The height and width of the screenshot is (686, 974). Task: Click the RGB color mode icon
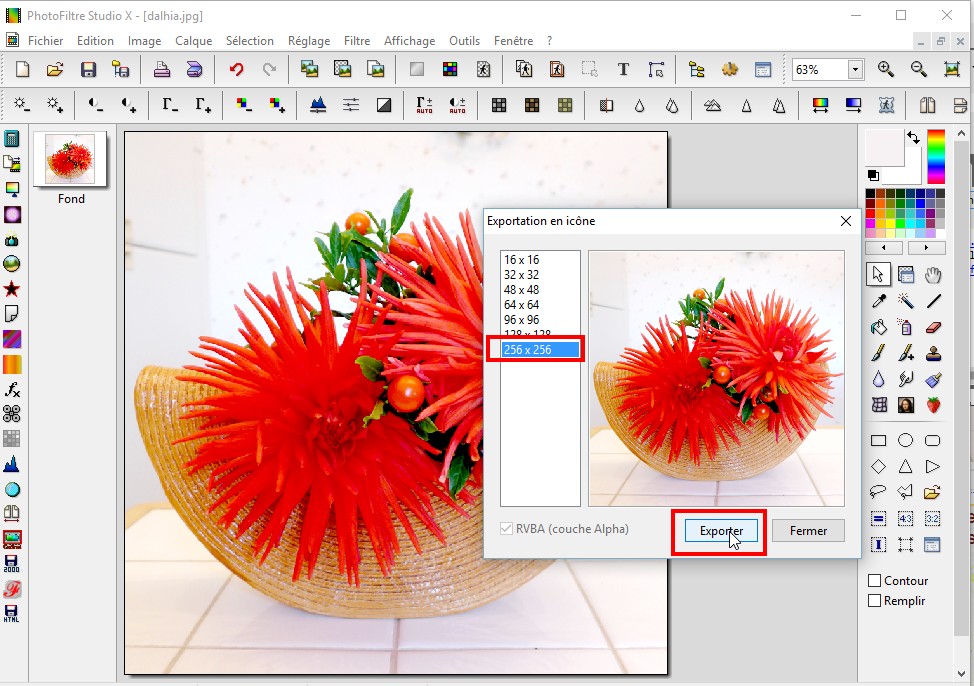coord(450,69)
